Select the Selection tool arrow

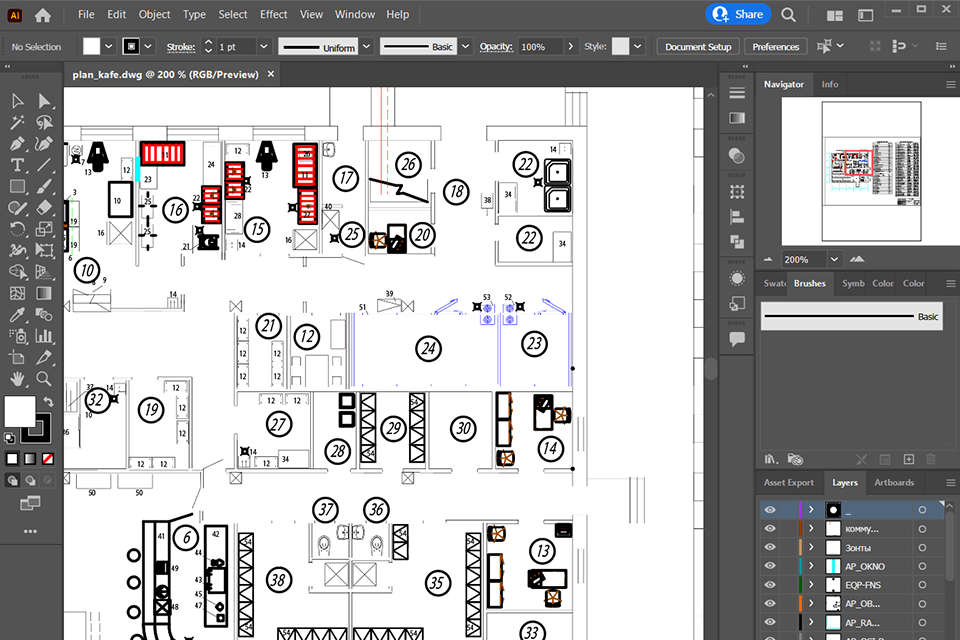(x=17, y=101)
